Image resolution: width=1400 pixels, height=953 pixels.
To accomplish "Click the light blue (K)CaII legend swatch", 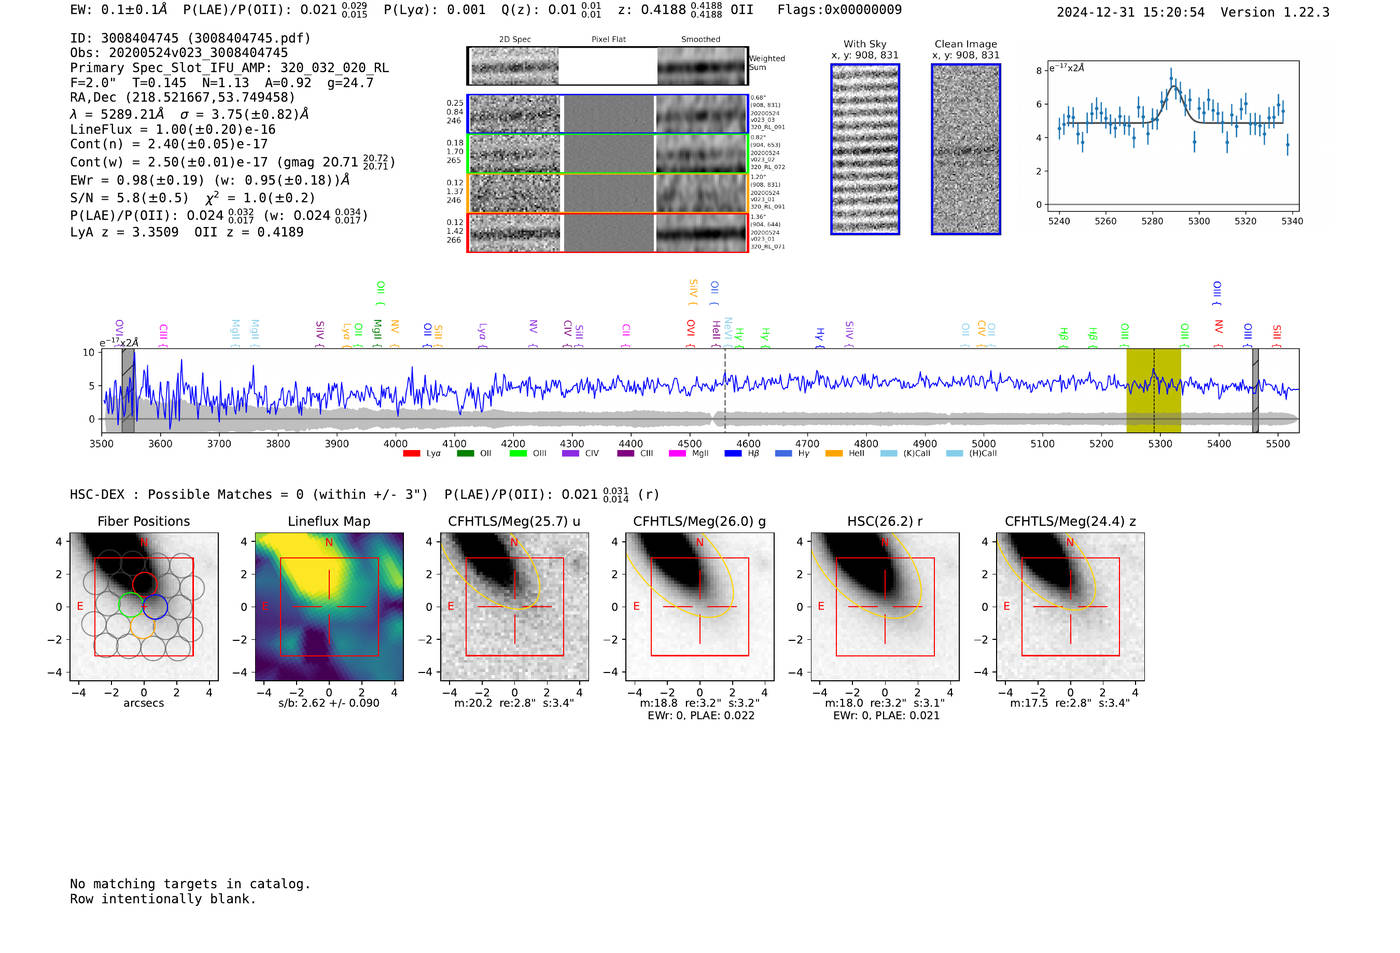I will tap(888, 454).
